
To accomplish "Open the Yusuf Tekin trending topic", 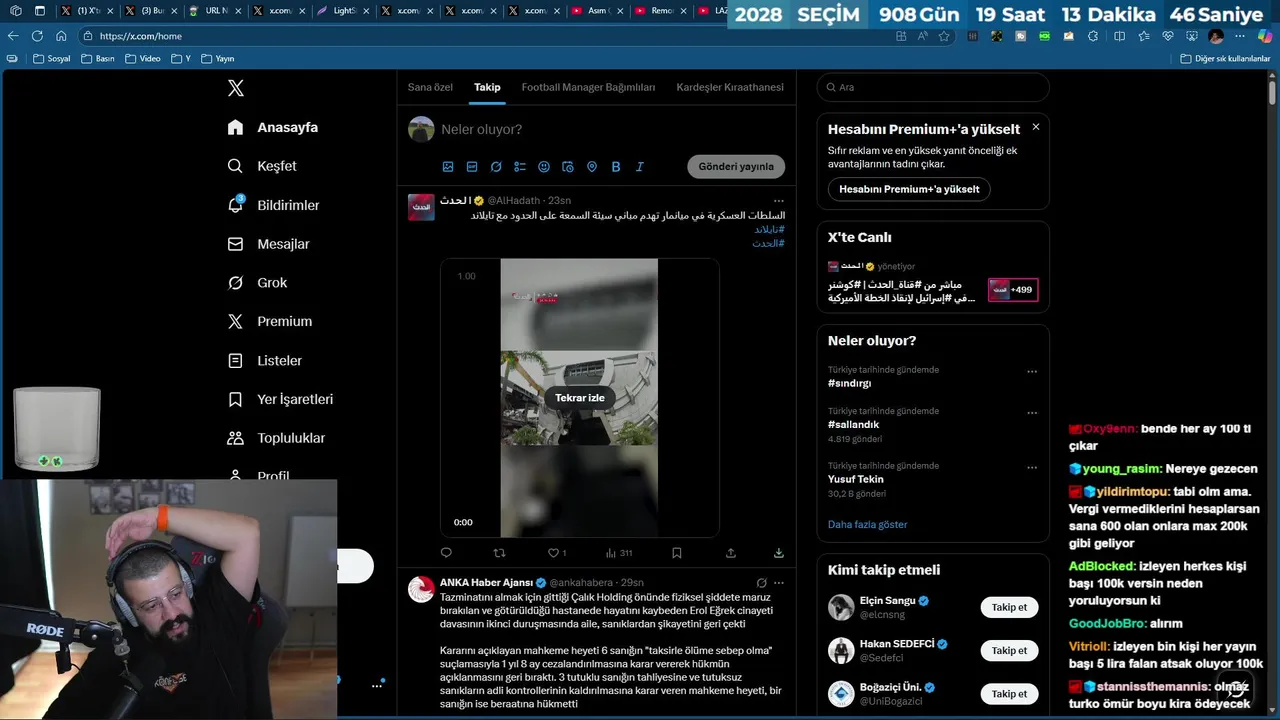I will click(x=856, y=479).
